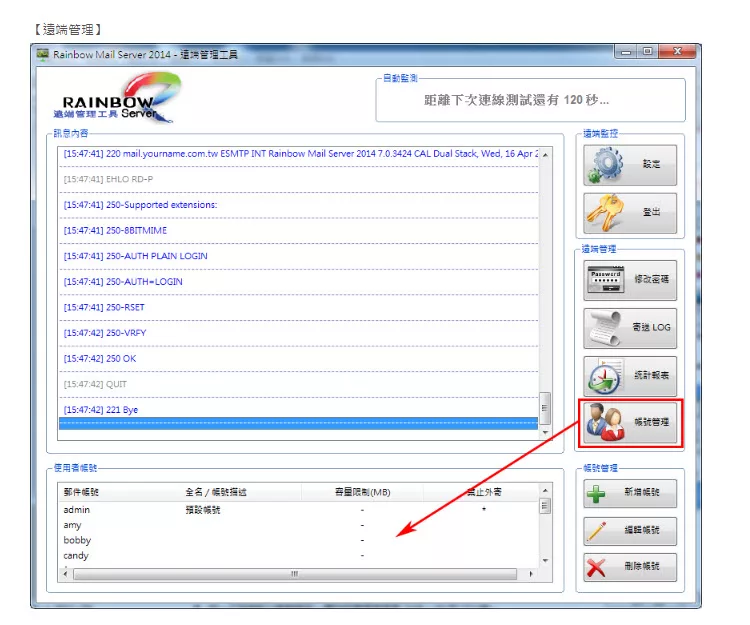Click green plus icon for 新增帳號
The image size is (750, 625).
[598, 493]
